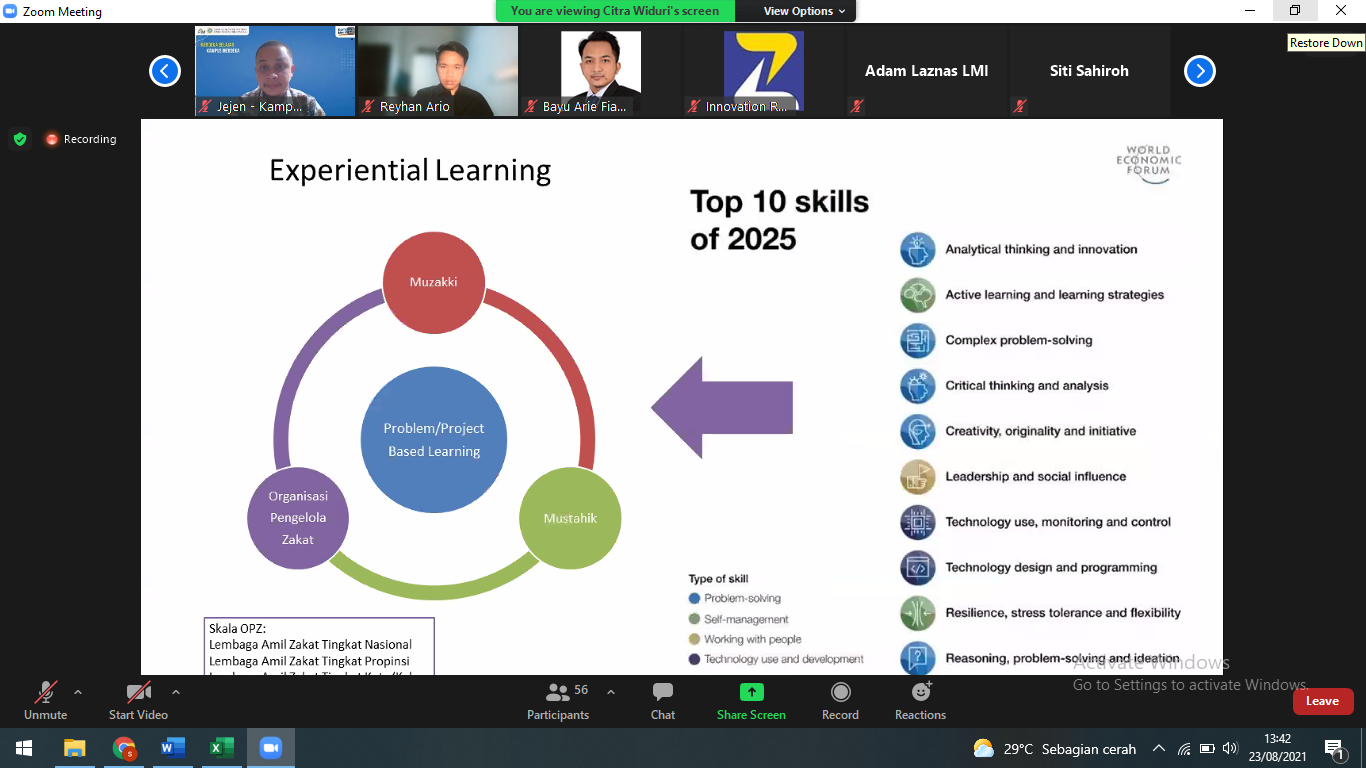Viewport: 1366px width, 768px height.
Task: Click Reyhan Ario's muted microphone icon
Action: pyautogui.click(x=368, y=106)
